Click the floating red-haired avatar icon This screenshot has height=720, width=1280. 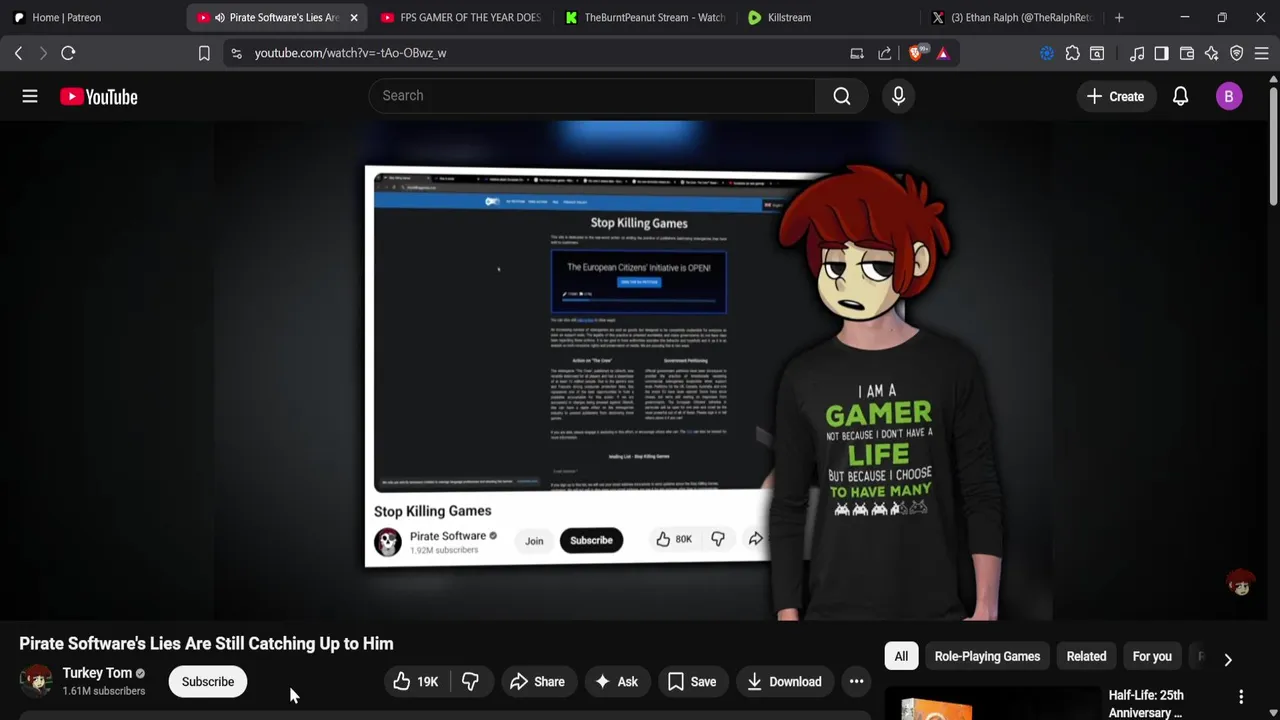point(1241,583)
